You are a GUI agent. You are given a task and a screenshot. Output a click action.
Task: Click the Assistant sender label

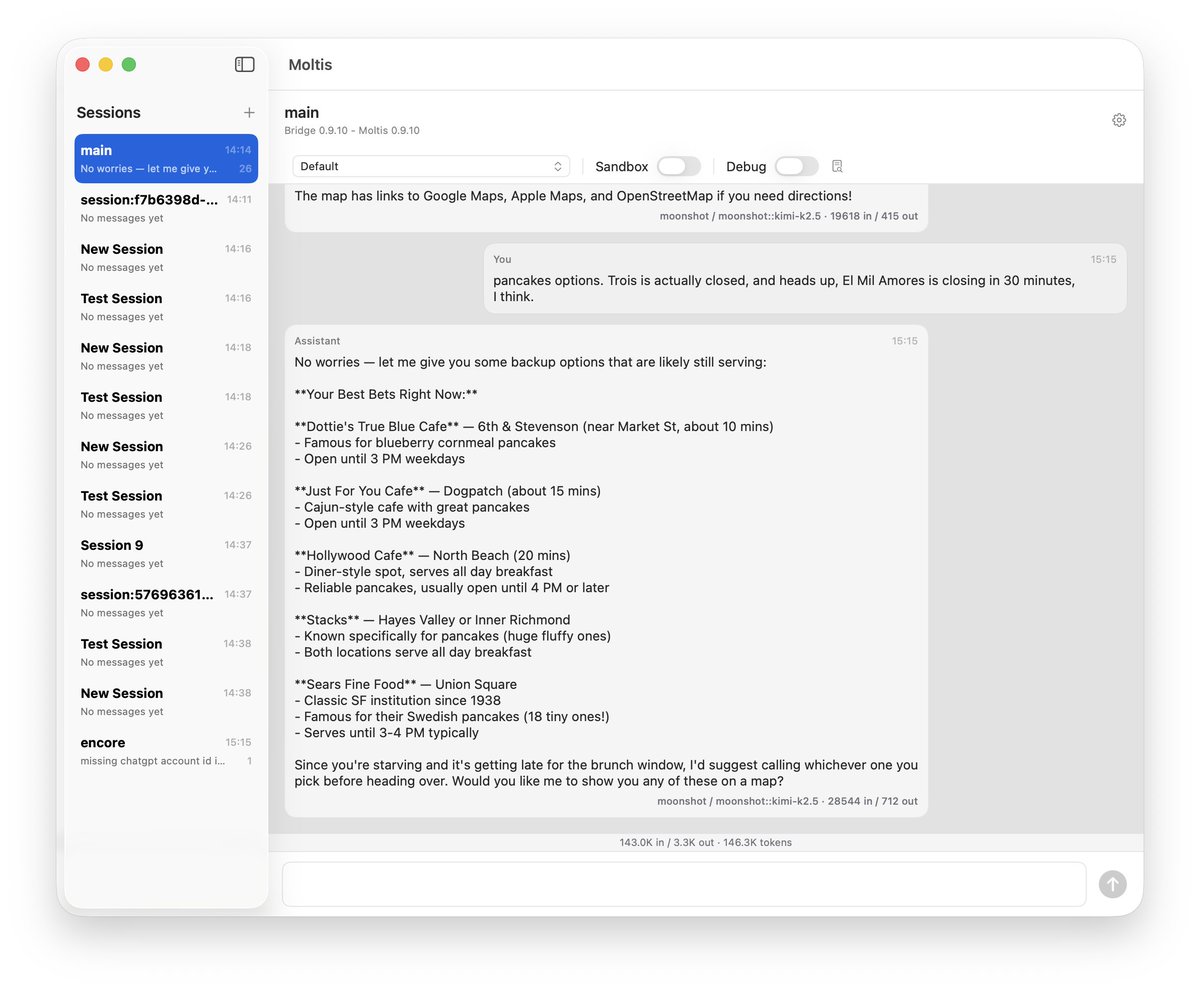(x=317, y=341)
